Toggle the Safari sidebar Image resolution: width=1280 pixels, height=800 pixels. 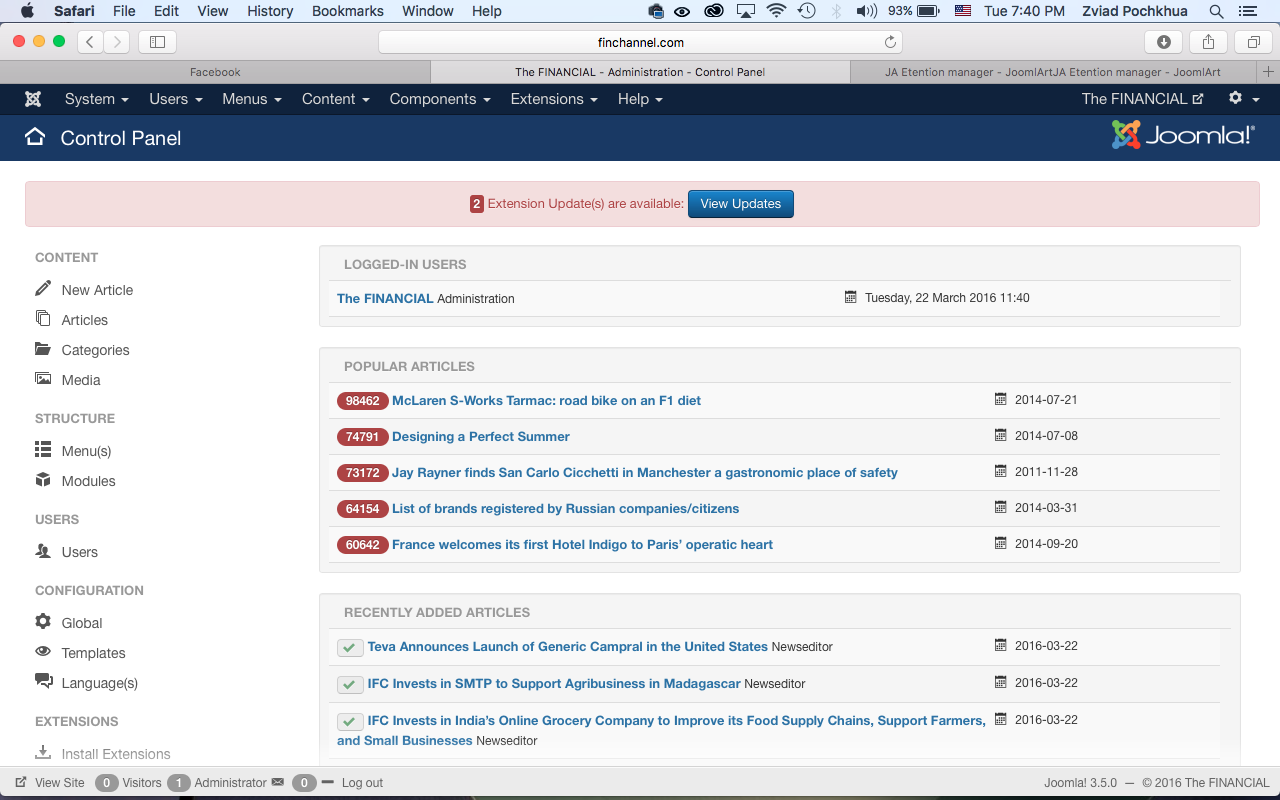[157, 42]
